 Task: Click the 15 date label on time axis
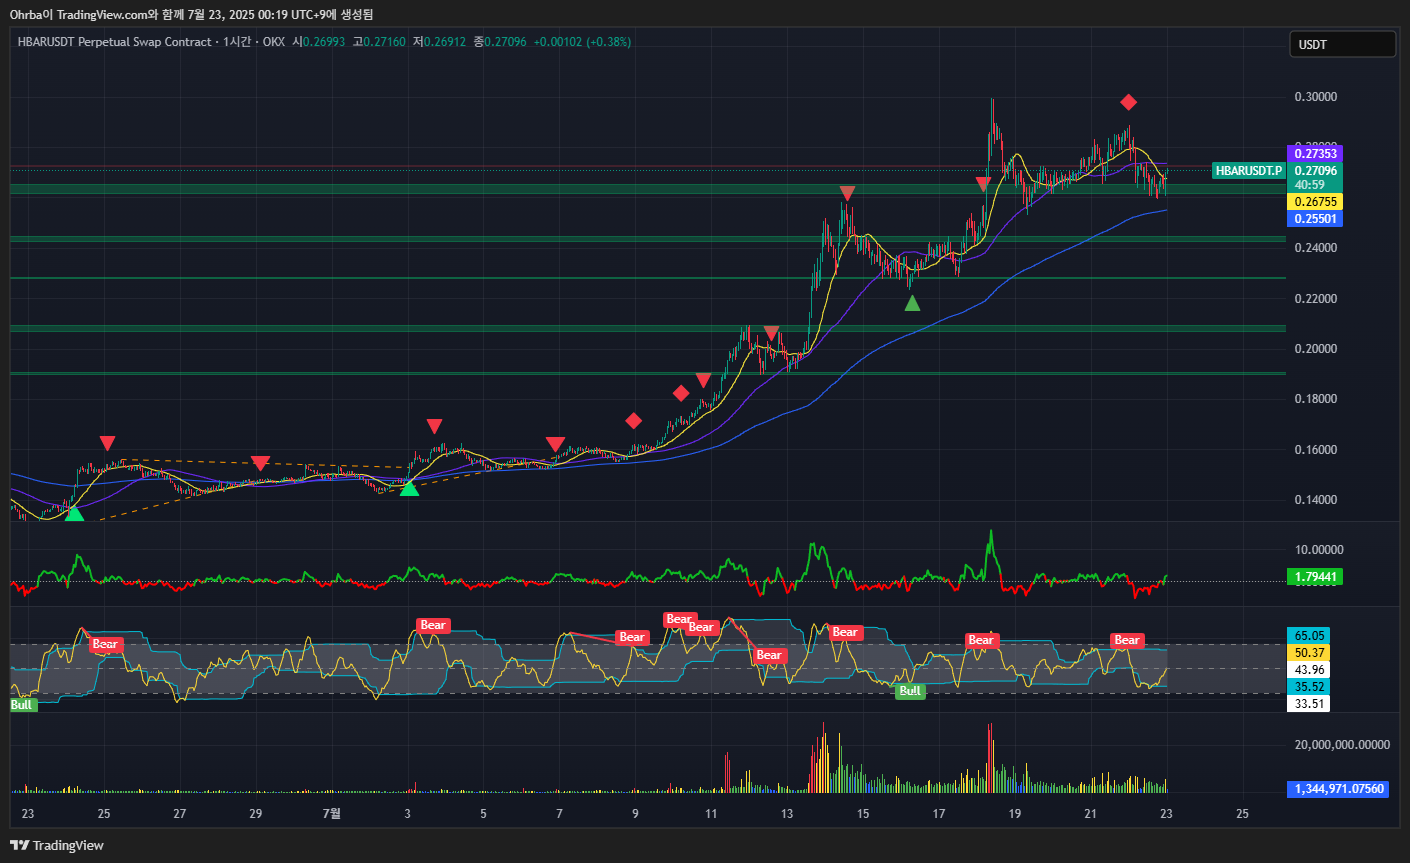[x=863, y=814]
